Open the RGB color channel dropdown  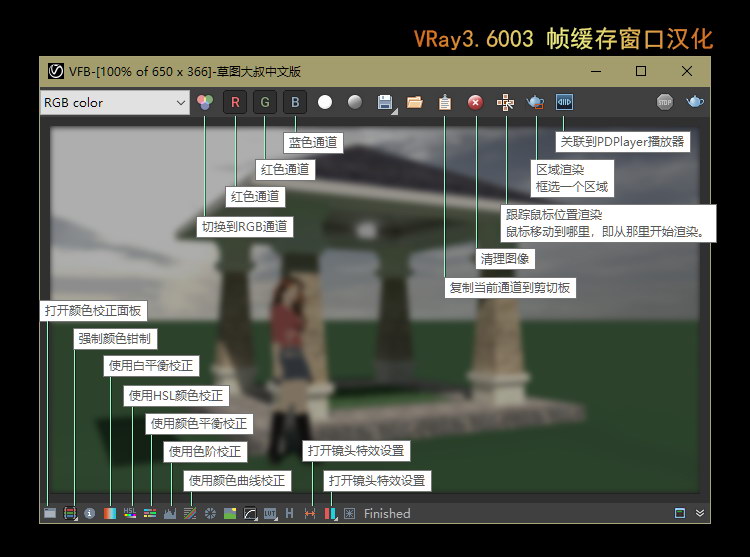(115, 102)
